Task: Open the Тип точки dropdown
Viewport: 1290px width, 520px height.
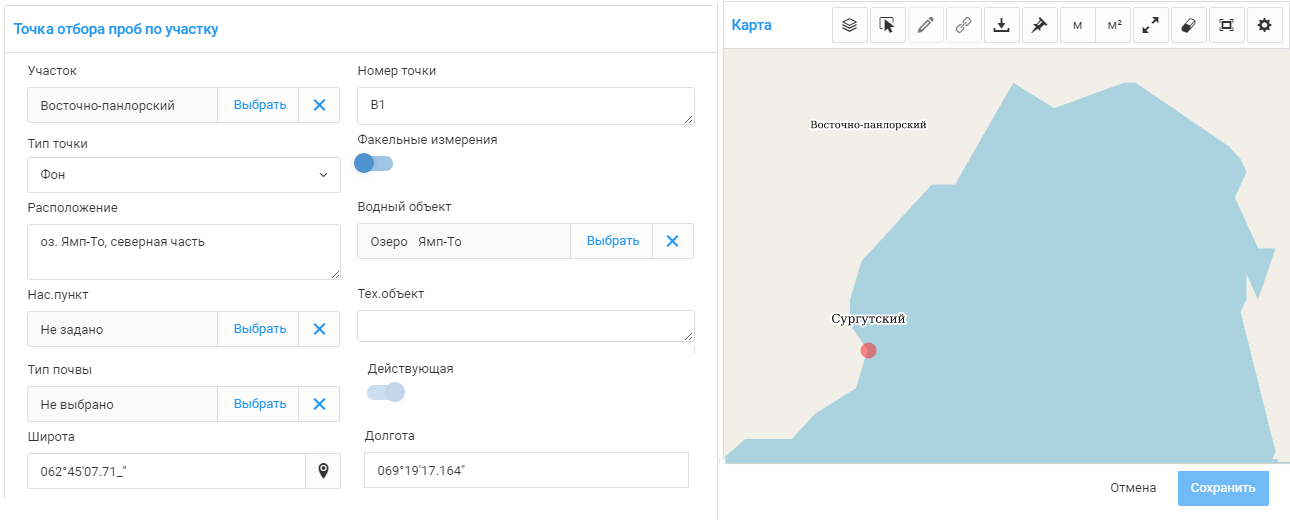Action: click(x=184, y=175)
